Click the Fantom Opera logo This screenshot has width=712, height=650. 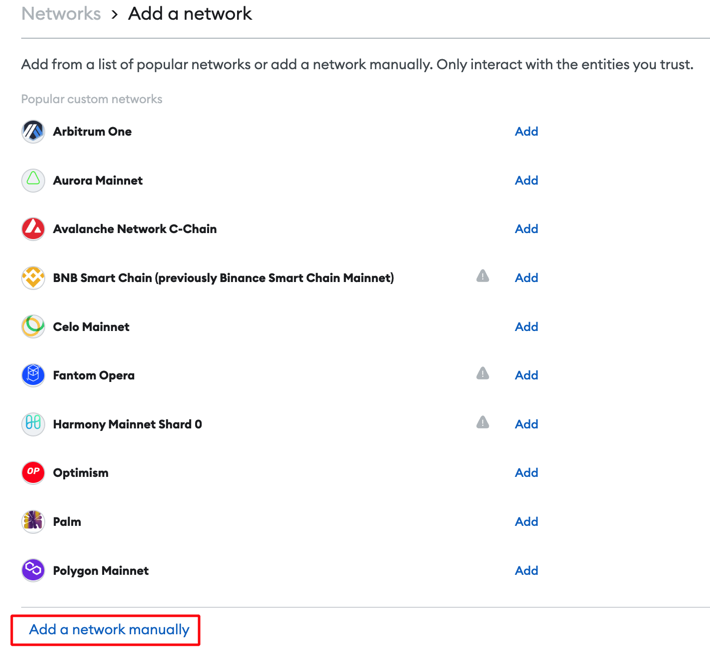[33, 375]
